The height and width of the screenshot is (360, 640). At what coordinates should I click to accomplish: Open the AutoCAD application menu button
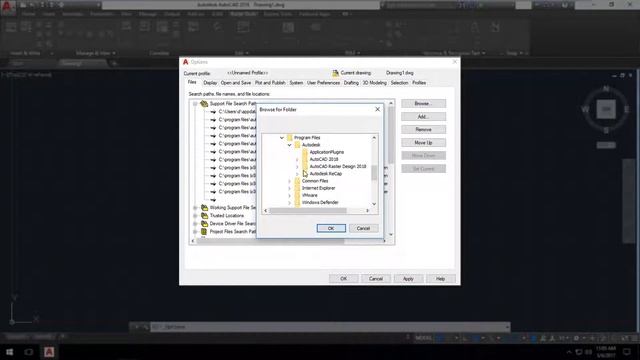point(7,7)
